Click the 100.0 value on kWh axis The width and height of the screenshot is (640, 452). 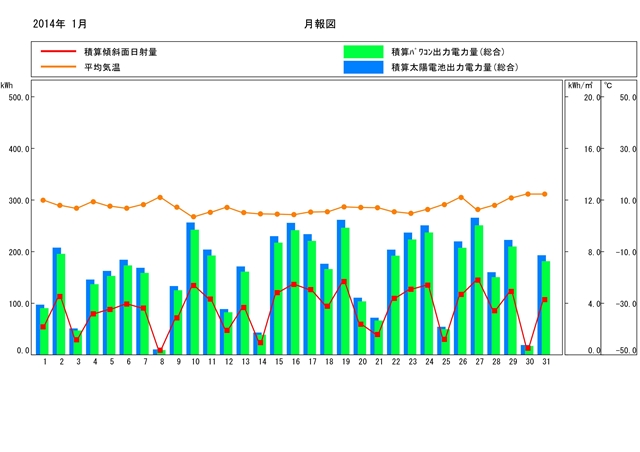pyautogui.click(x=19, y=304)
